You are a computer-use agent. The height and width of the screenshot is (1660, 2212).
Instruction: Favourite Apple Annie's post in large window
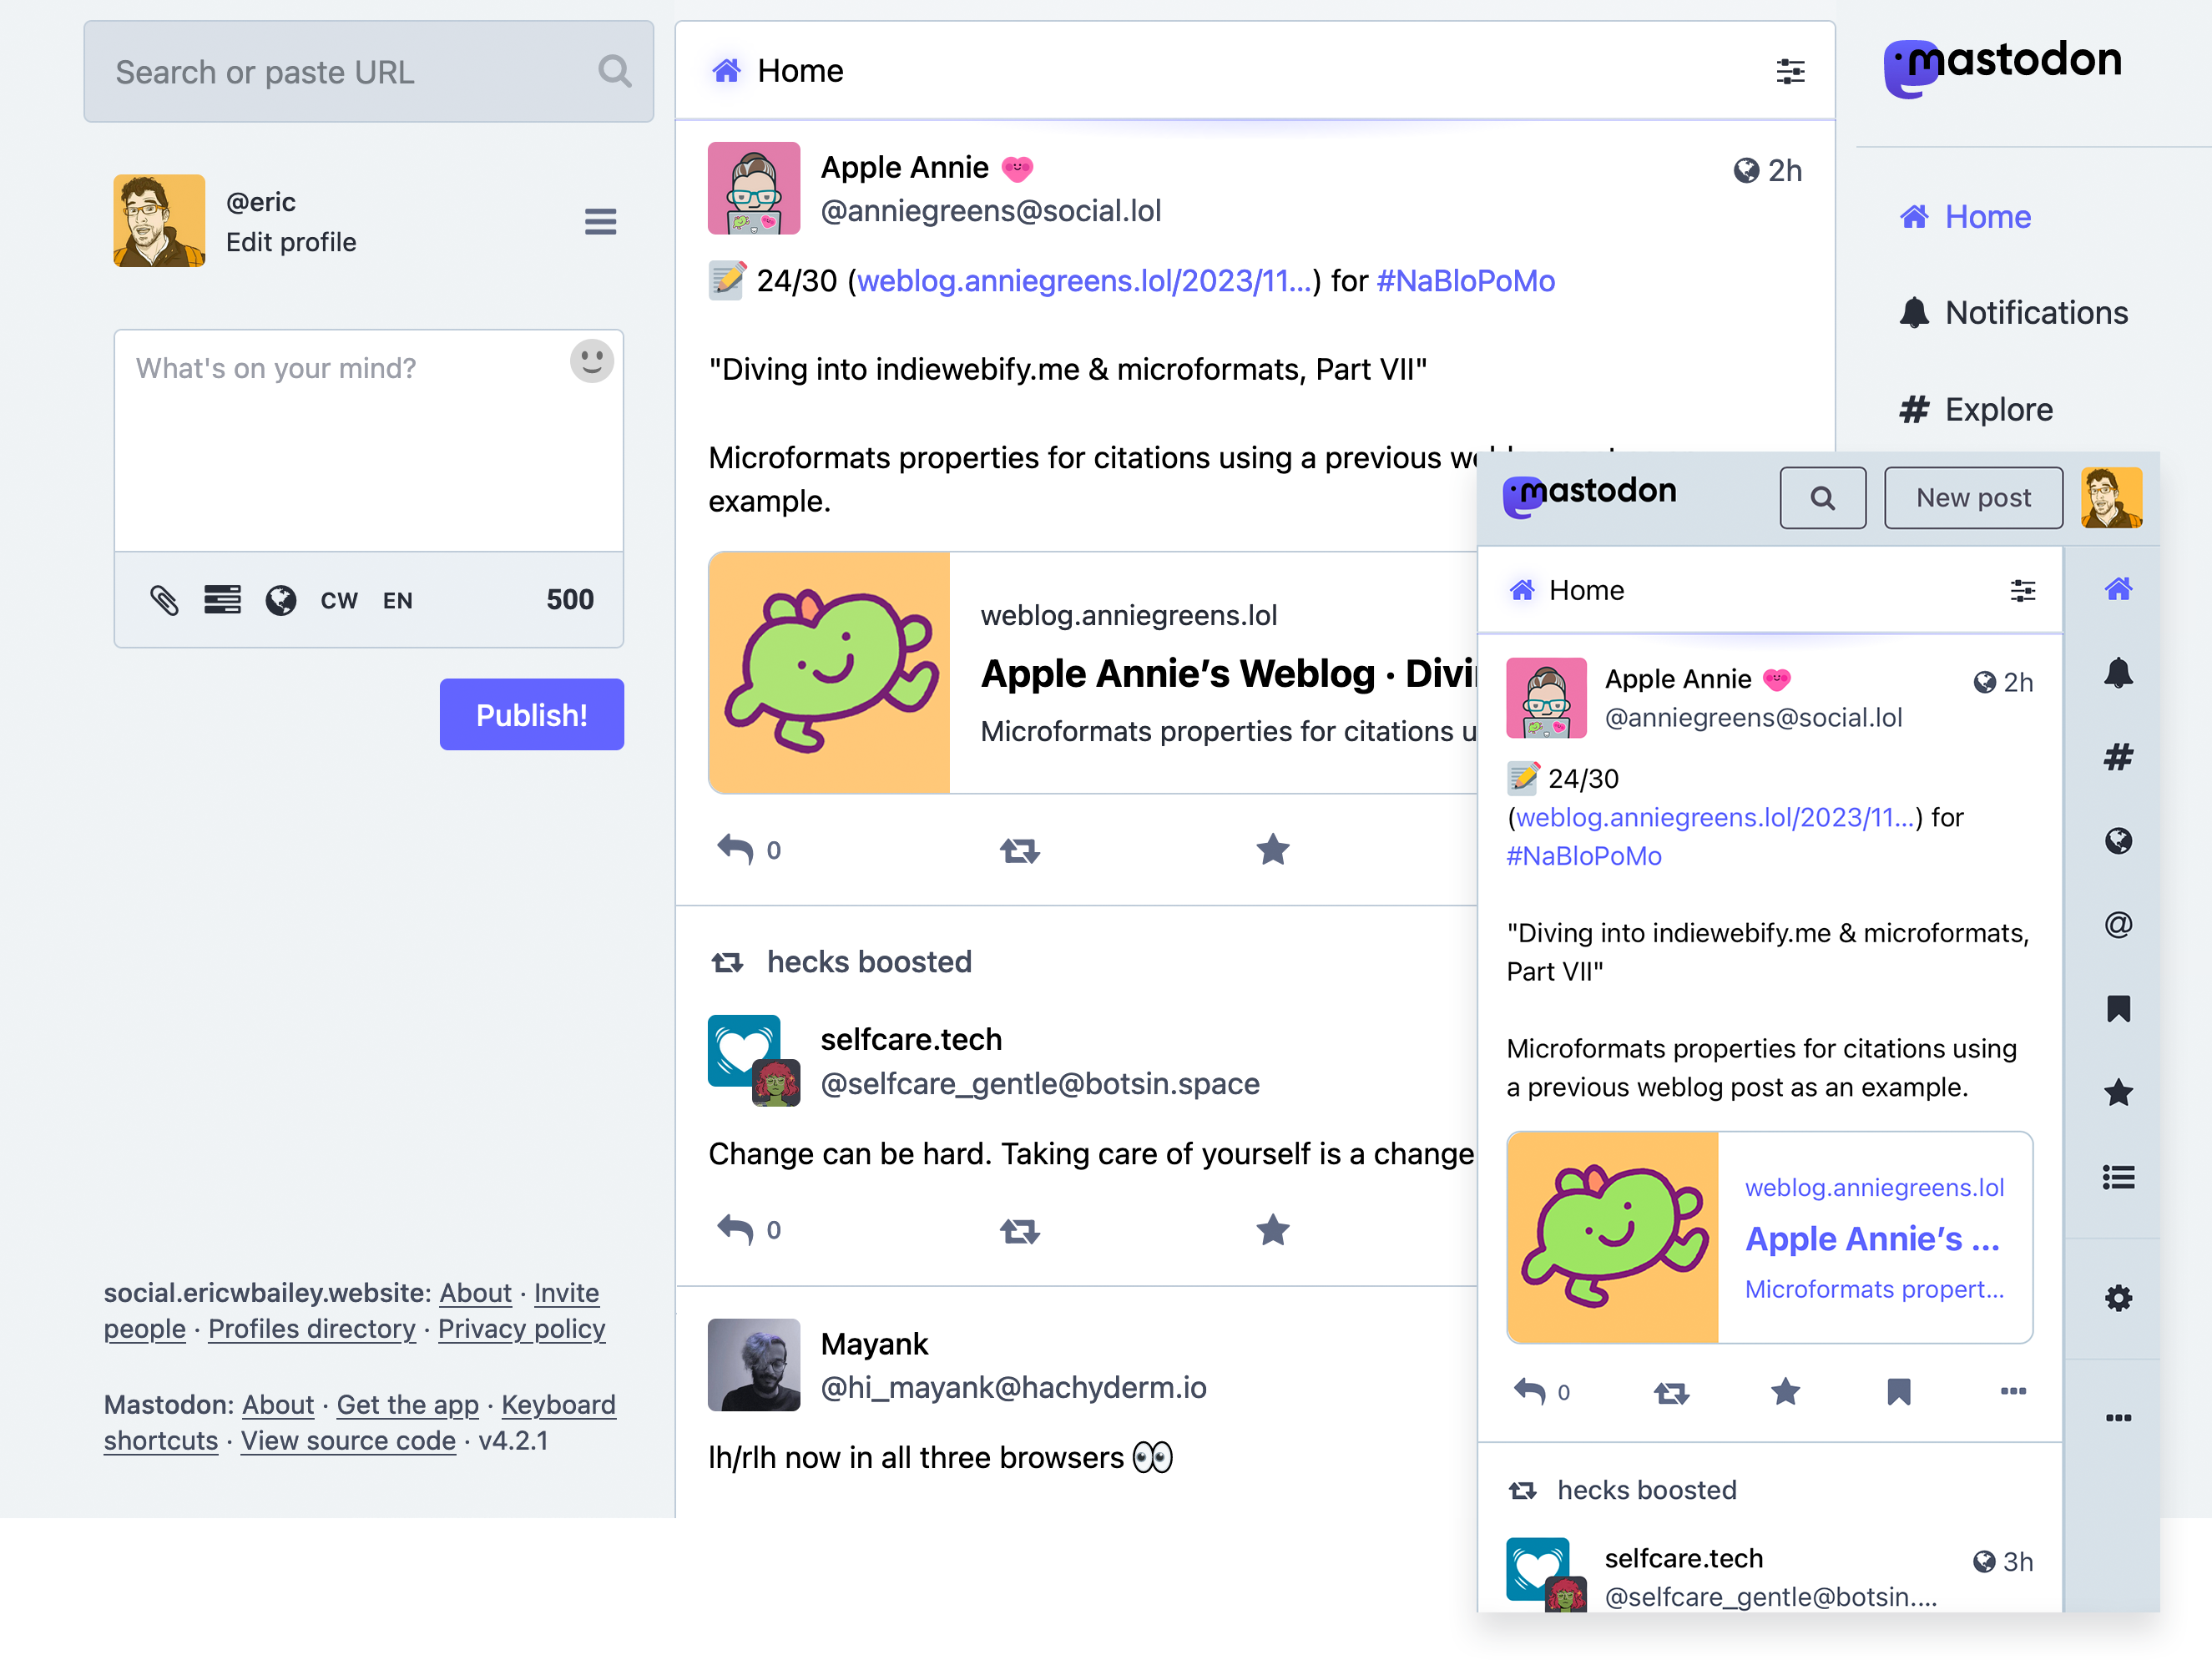(1272, 850)
